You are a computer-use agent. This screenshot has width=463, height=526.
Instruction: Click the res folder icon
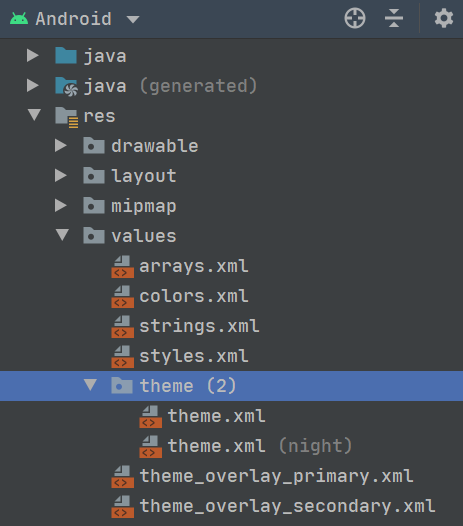[66, 117]
